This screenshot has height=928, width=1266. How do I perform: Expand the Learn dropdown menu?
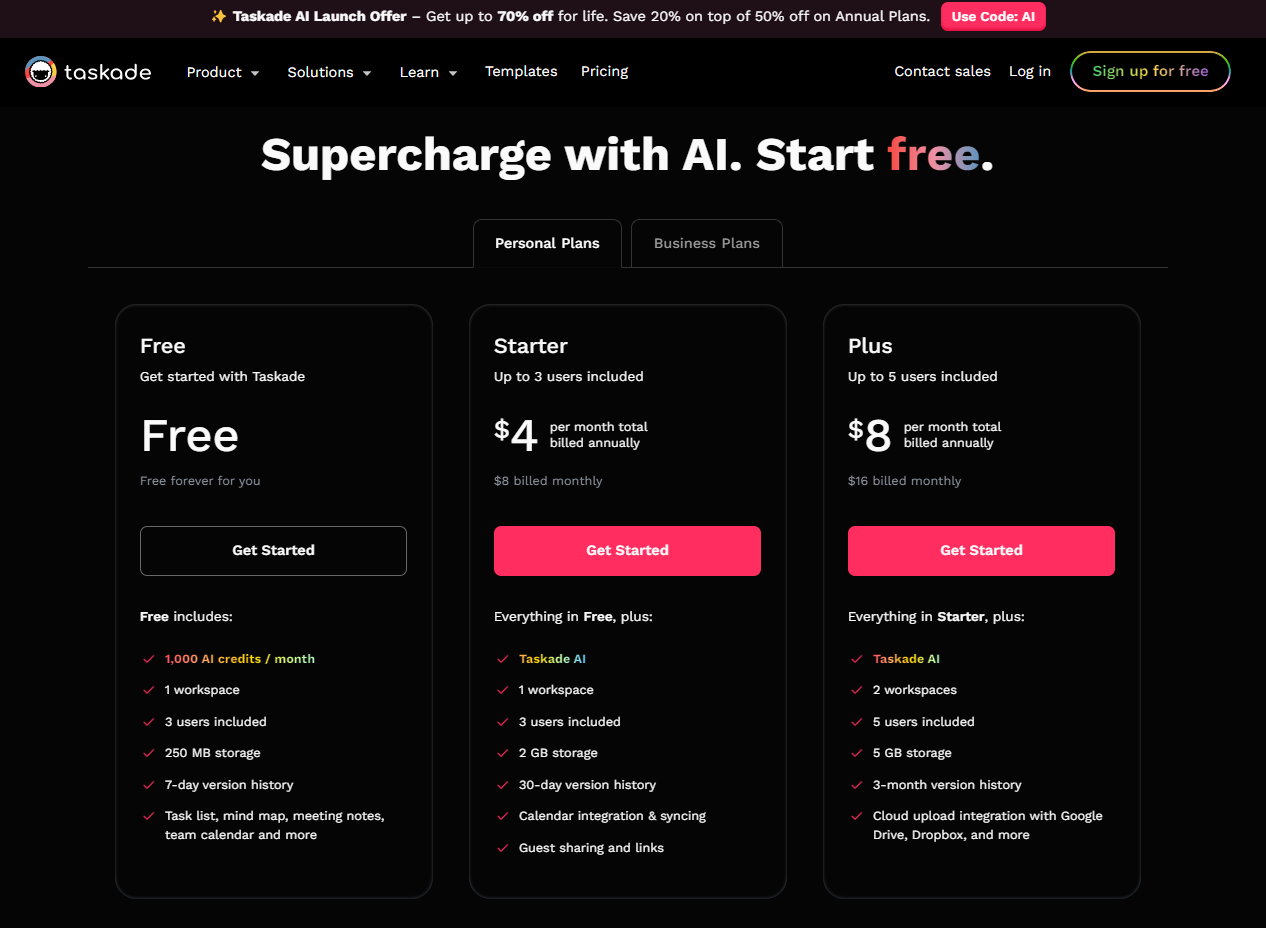click(428, 72)
